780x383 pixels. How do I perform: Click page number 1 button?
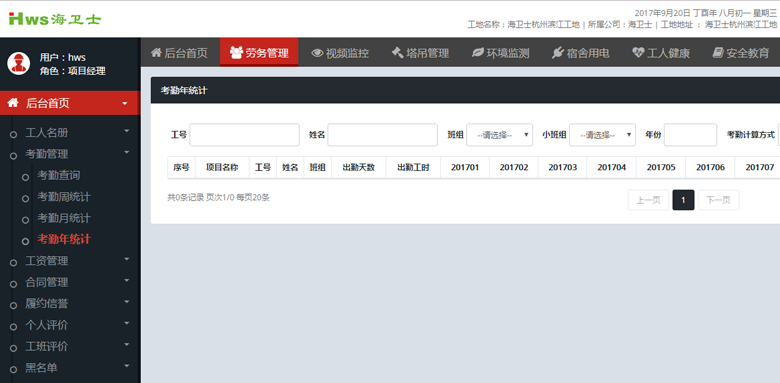coord(683,200)
